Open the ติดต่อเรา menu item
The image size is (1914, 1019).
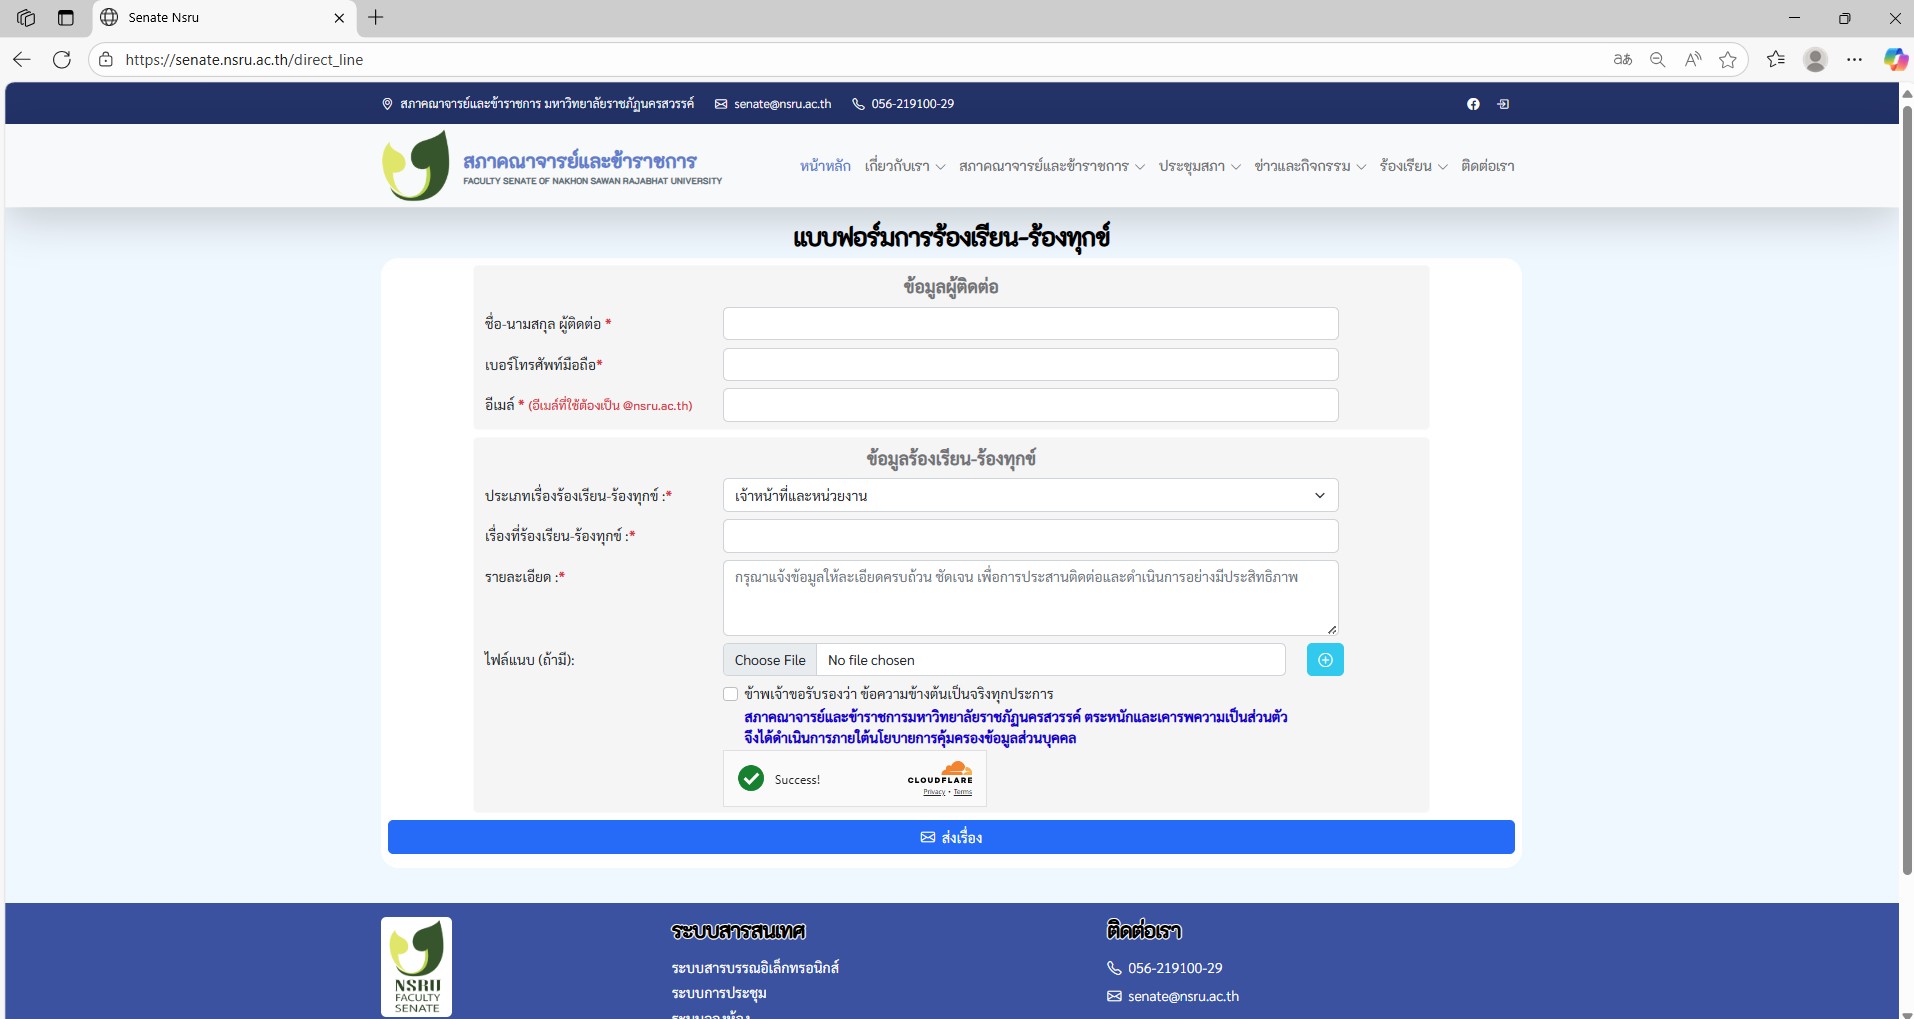[1487, 166]
